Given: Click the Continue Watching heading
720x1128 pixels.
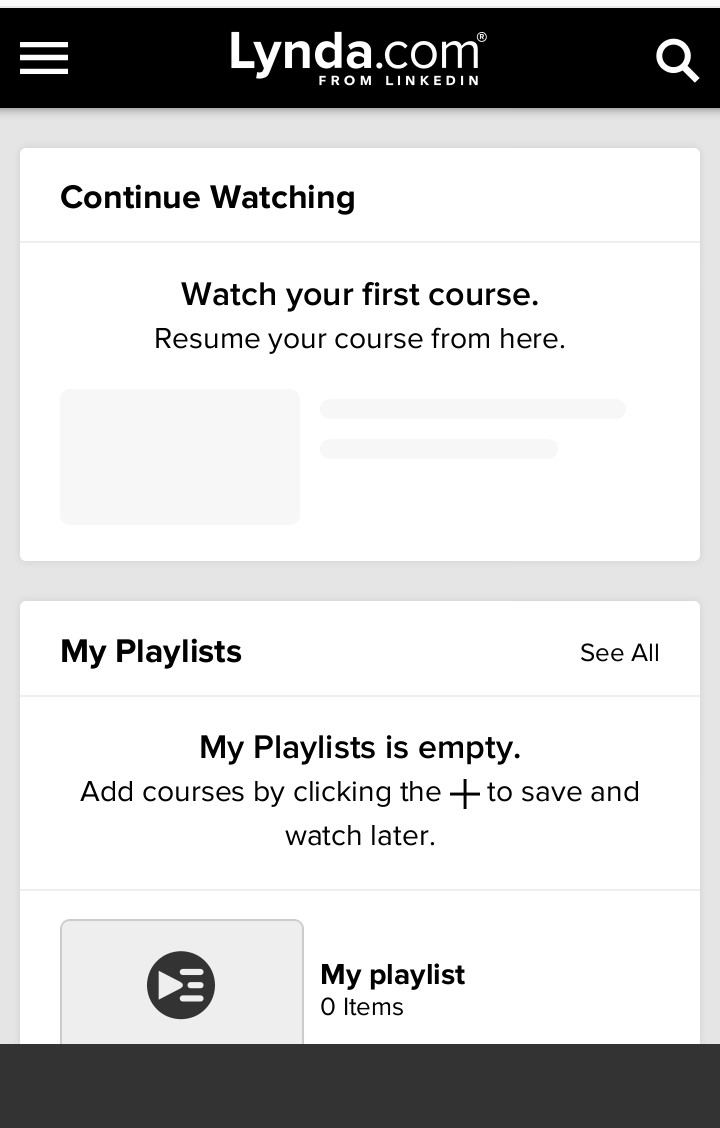Looking at the screenshot, I should point(207,197).
